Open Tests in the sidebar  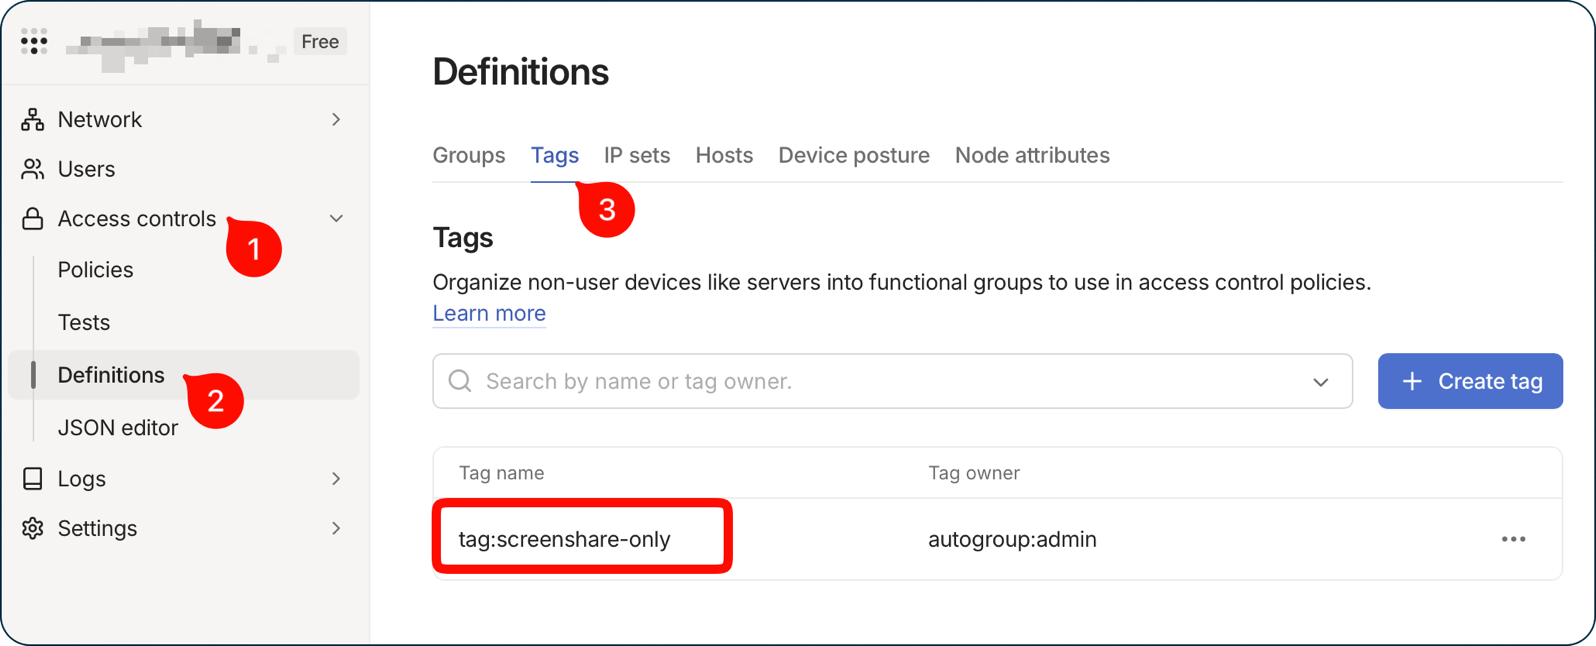coord(84,322)
